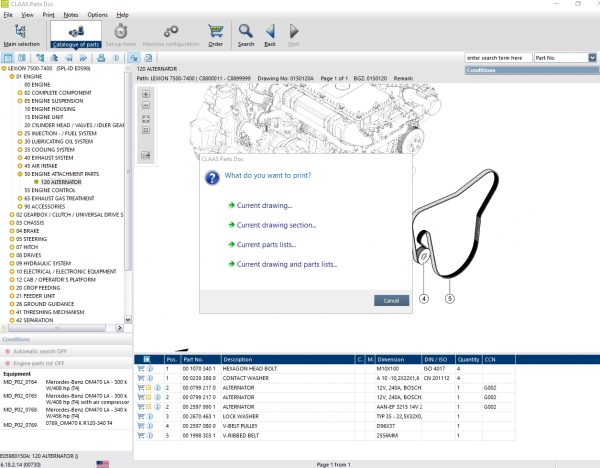Open the Options menu
The width and height of the screenshot is (600, 468).
[x=97, y=15]
